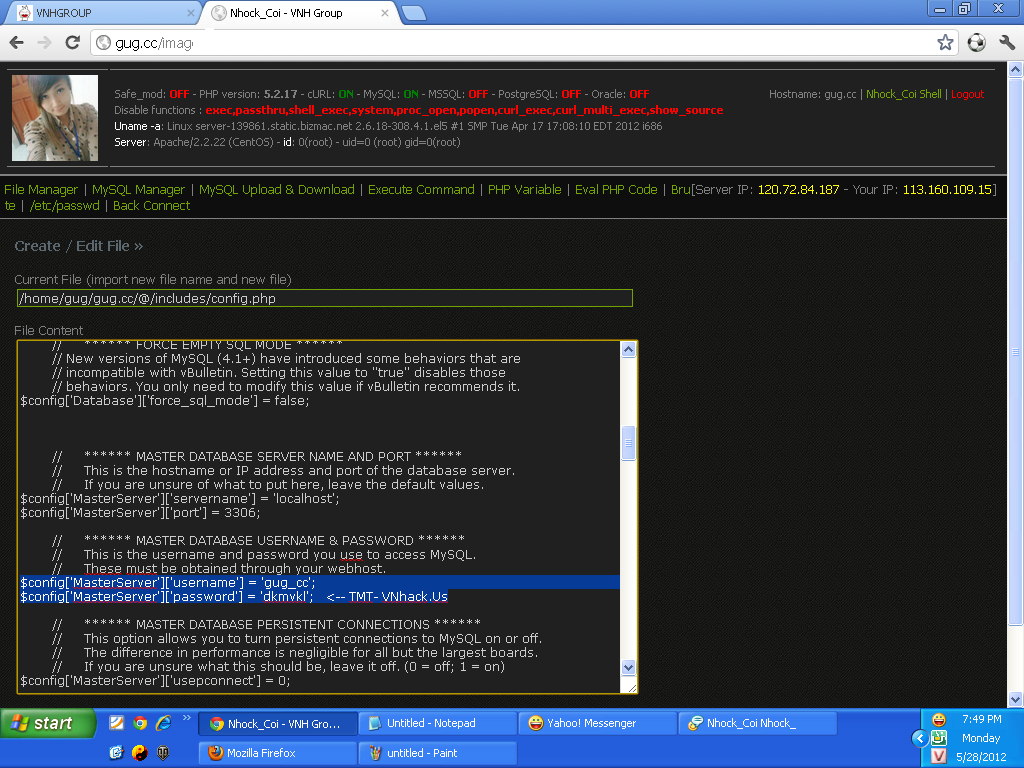Open Execute Command page
The height and width of the screenshot is (768, 1024).
(x=421, y=189)
